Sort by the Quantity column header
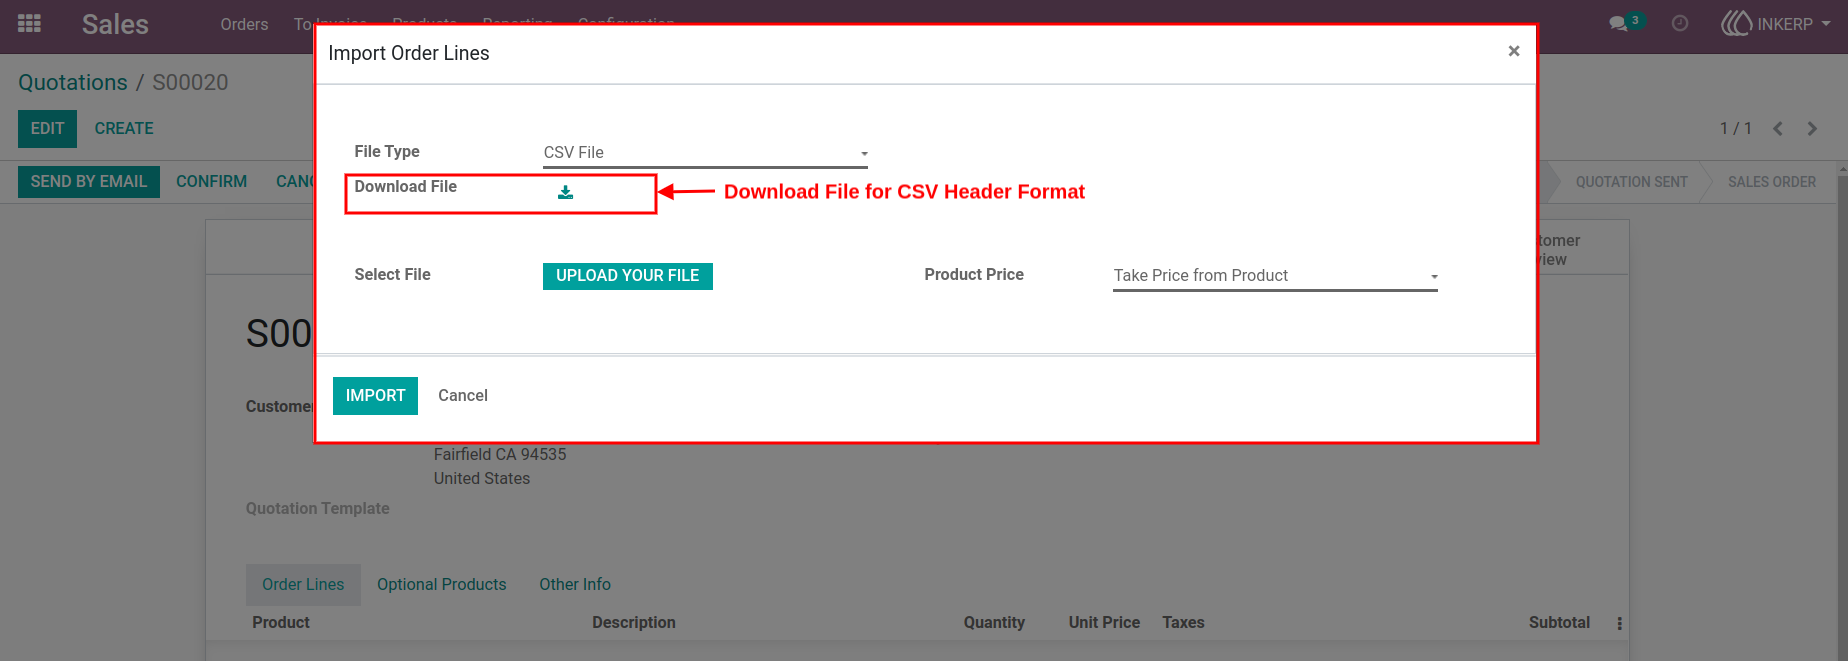The height and width of the screenshot is (661, 1848). point(994,623)
